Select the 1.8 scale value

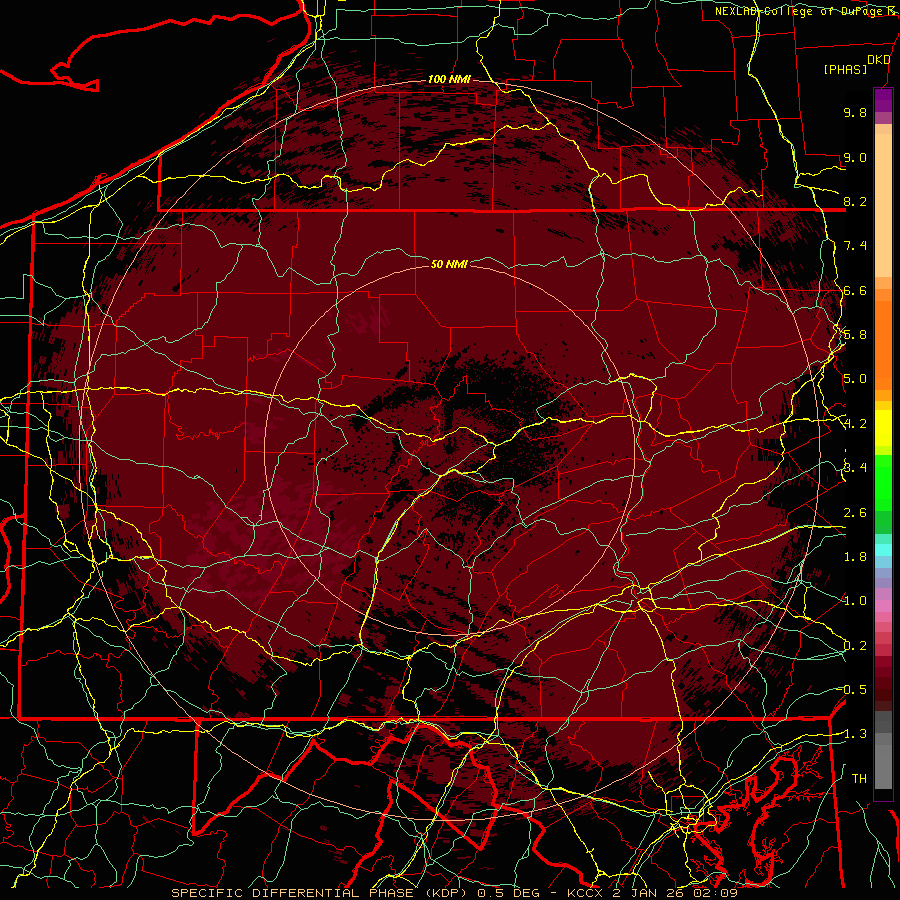pyautogui.click(x=855, y=557)
